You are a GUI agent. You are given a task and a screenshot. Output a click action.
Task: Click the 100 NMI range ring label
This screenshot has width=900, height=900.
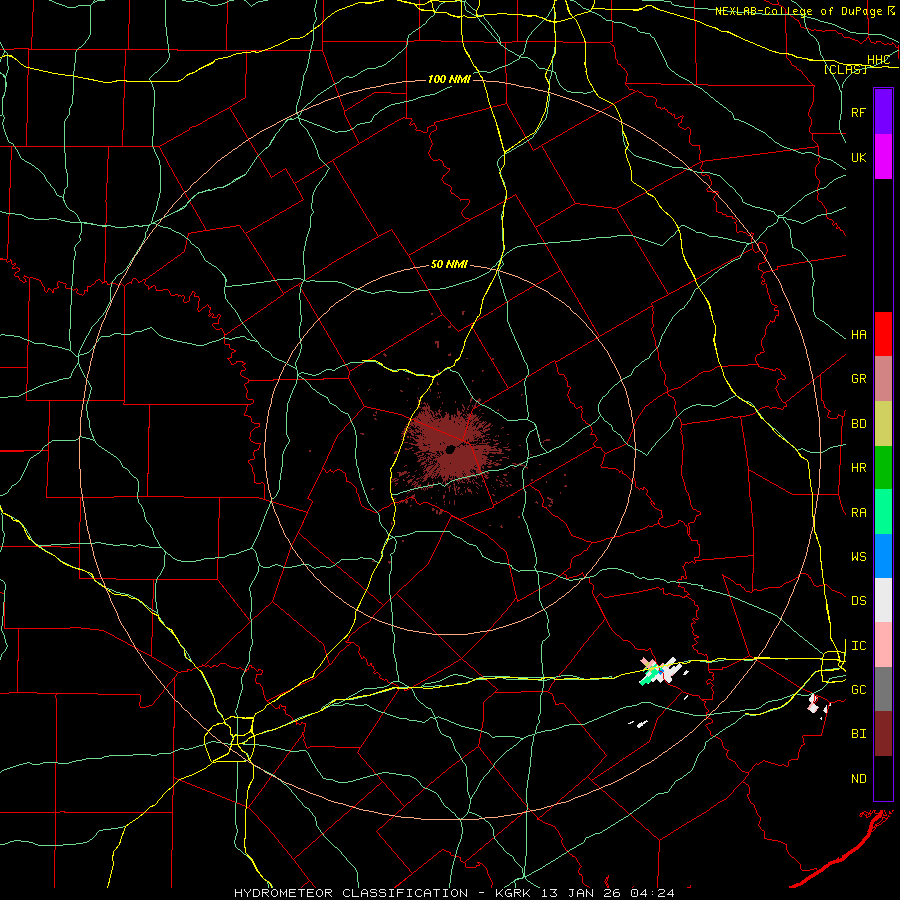click(449, 79)
